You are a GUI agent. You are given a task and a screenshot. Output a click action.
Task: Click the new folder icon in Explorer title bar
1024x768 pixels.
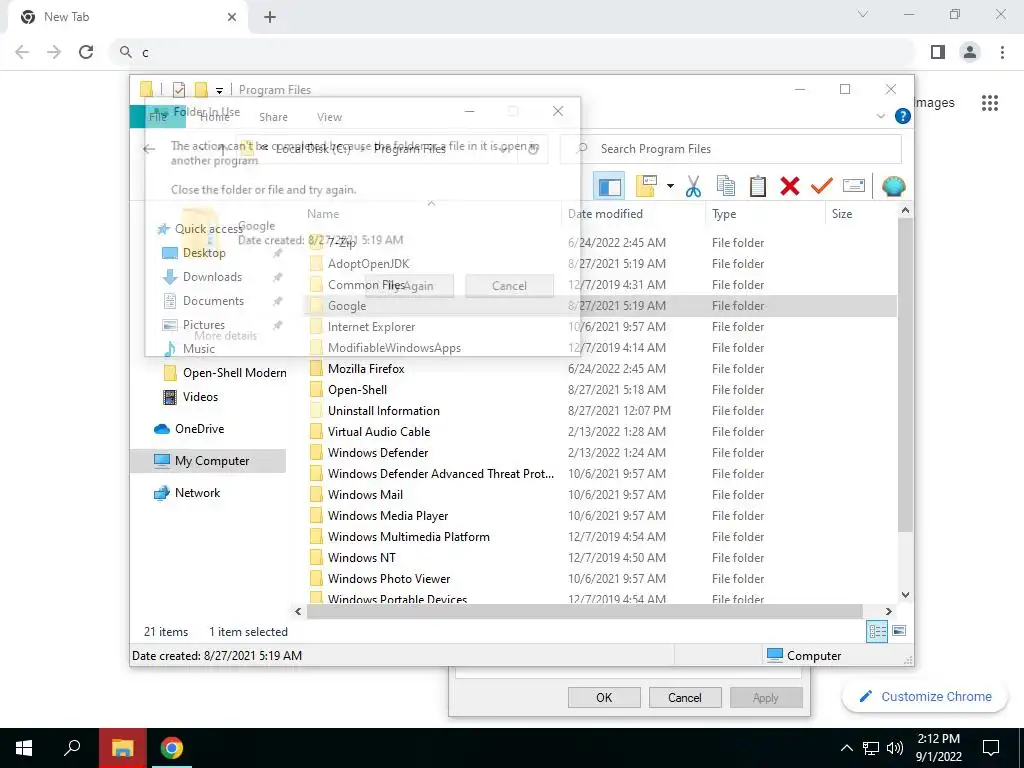(x=201, y=89)
